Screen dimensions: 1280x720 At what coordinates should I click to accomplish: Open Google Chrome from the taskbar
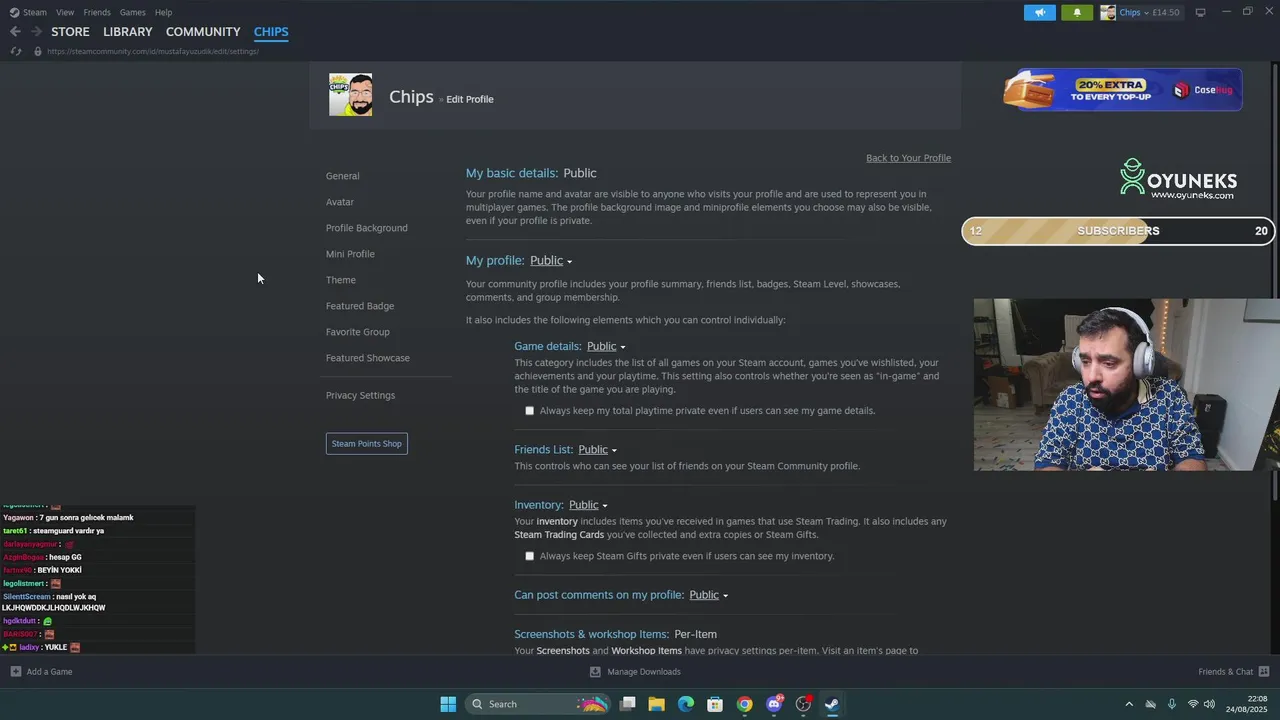click(x=744, y=704)
